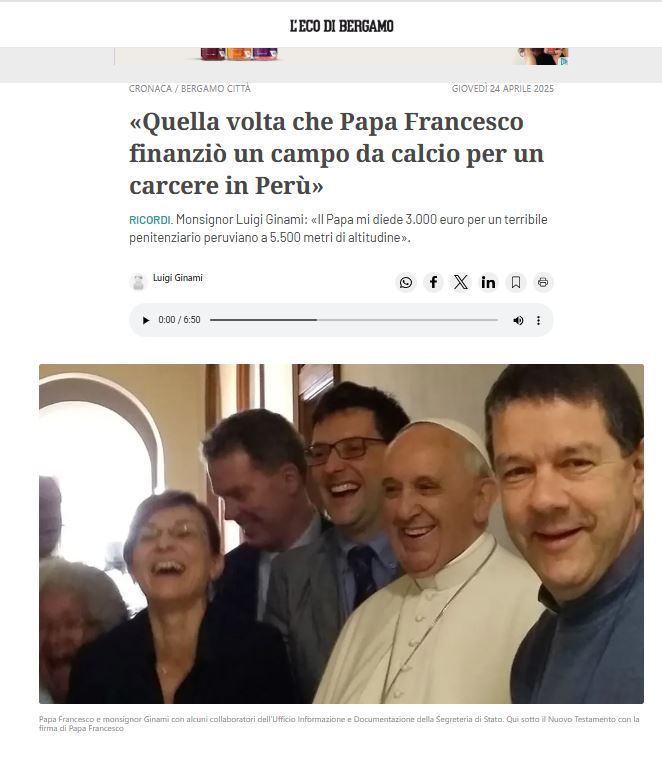Image resolution: width=662 pixels, height=759 pixels.
Task: Mute the audio player volume
Action: 518,320
